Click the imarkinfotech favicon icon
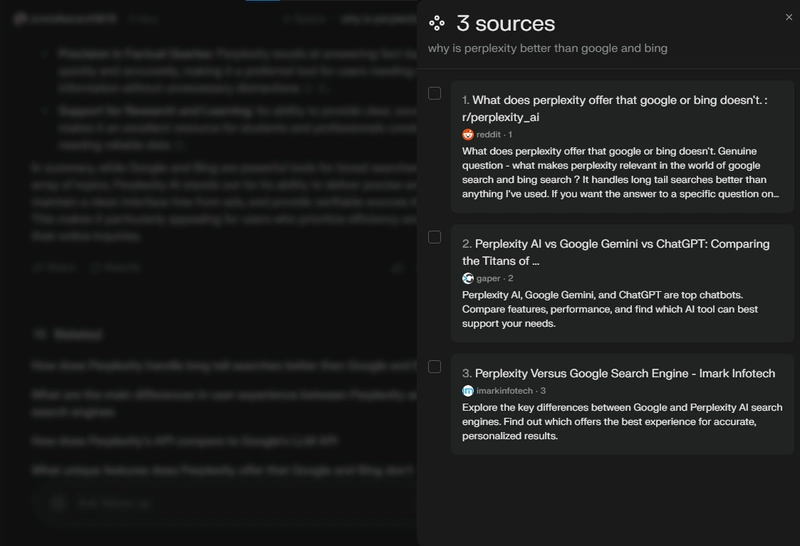 pyautogui.click(x=468, y=391)
